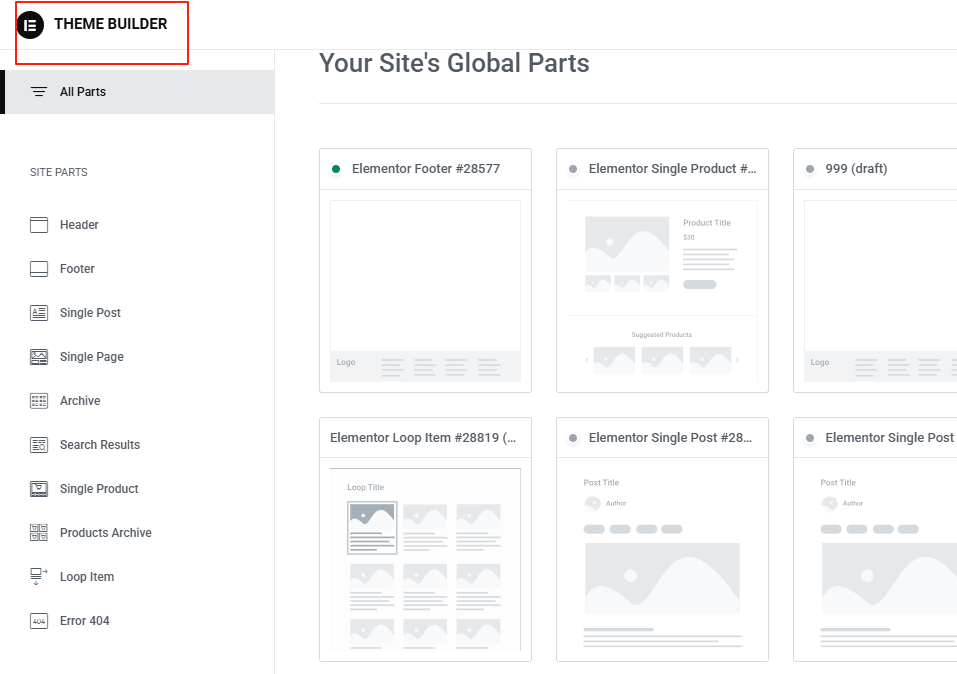This screenshot has width=957, height=674.
Task: Click the Single Post icon in sidebar
Action: [x=39, y=313]
